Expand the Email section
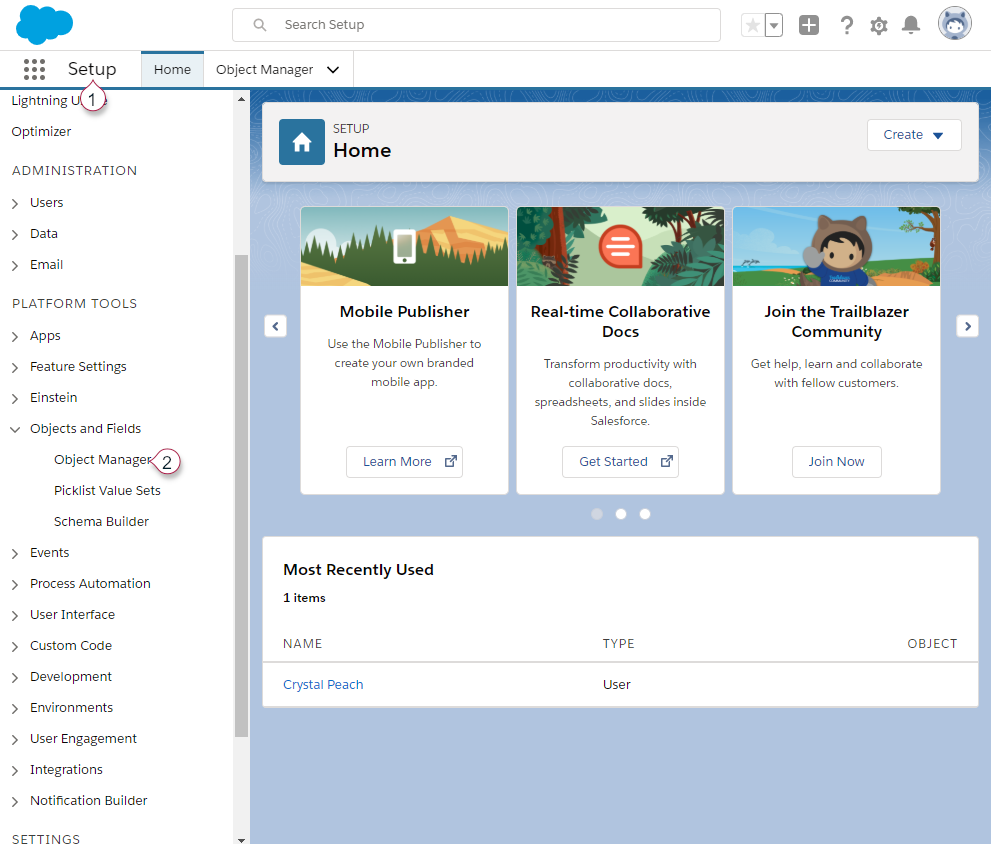The height and width of the screenshot is (844, 991). tap(15, 266)
